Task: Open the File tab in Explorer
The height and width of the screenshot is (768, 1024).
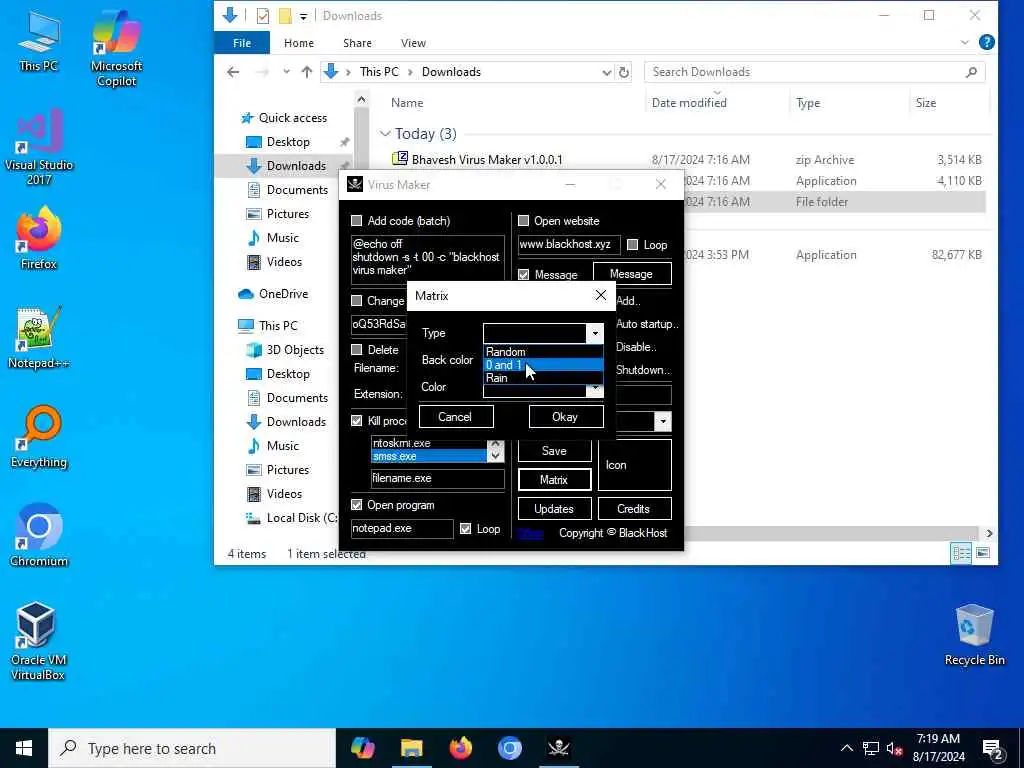Action: click(242, 43)
